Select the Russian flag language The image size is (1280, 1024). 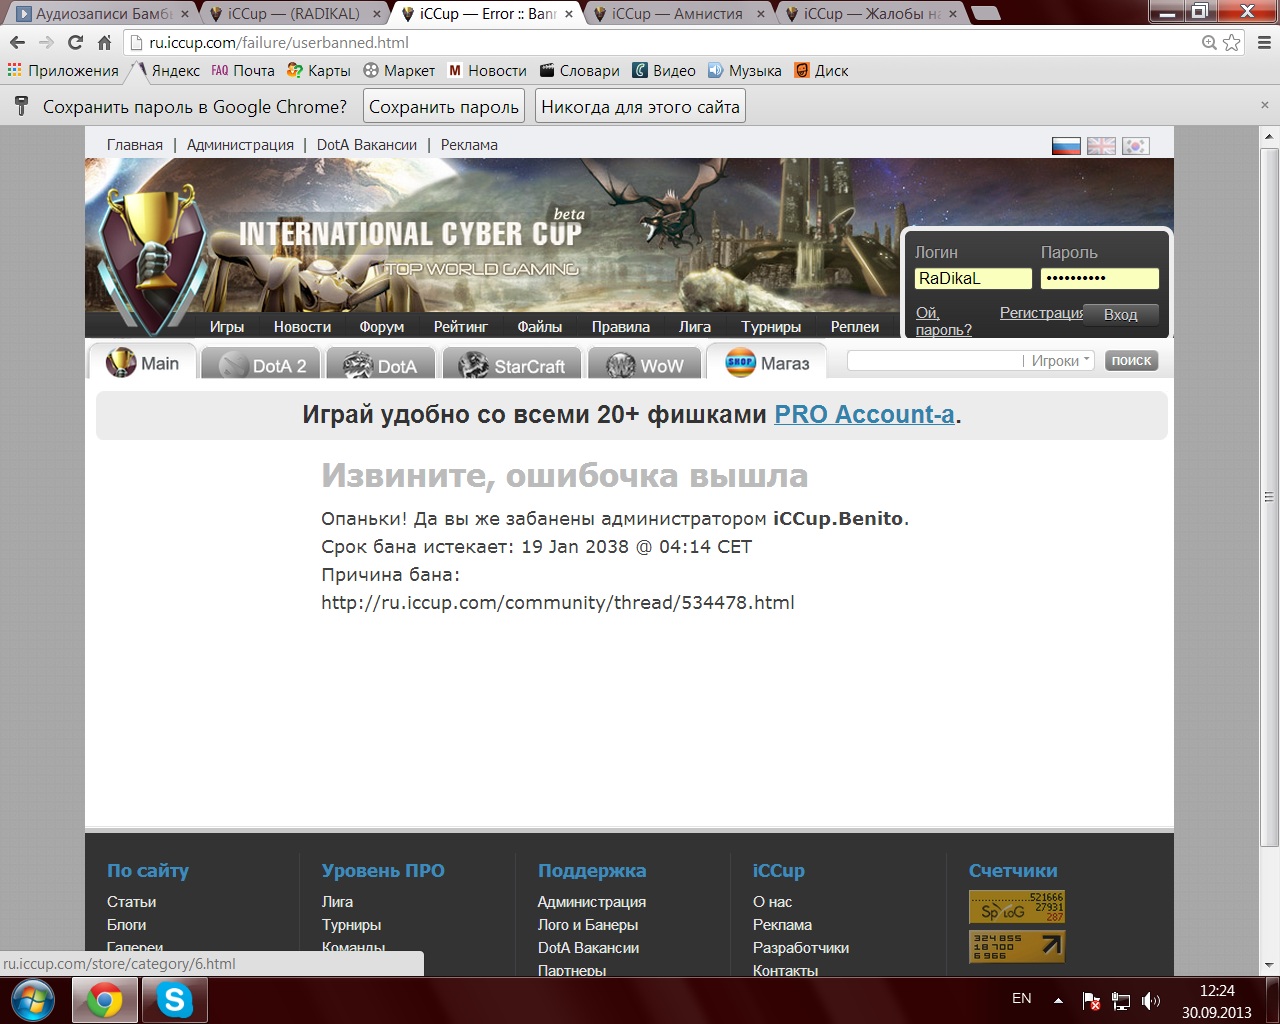point(1066,146)
